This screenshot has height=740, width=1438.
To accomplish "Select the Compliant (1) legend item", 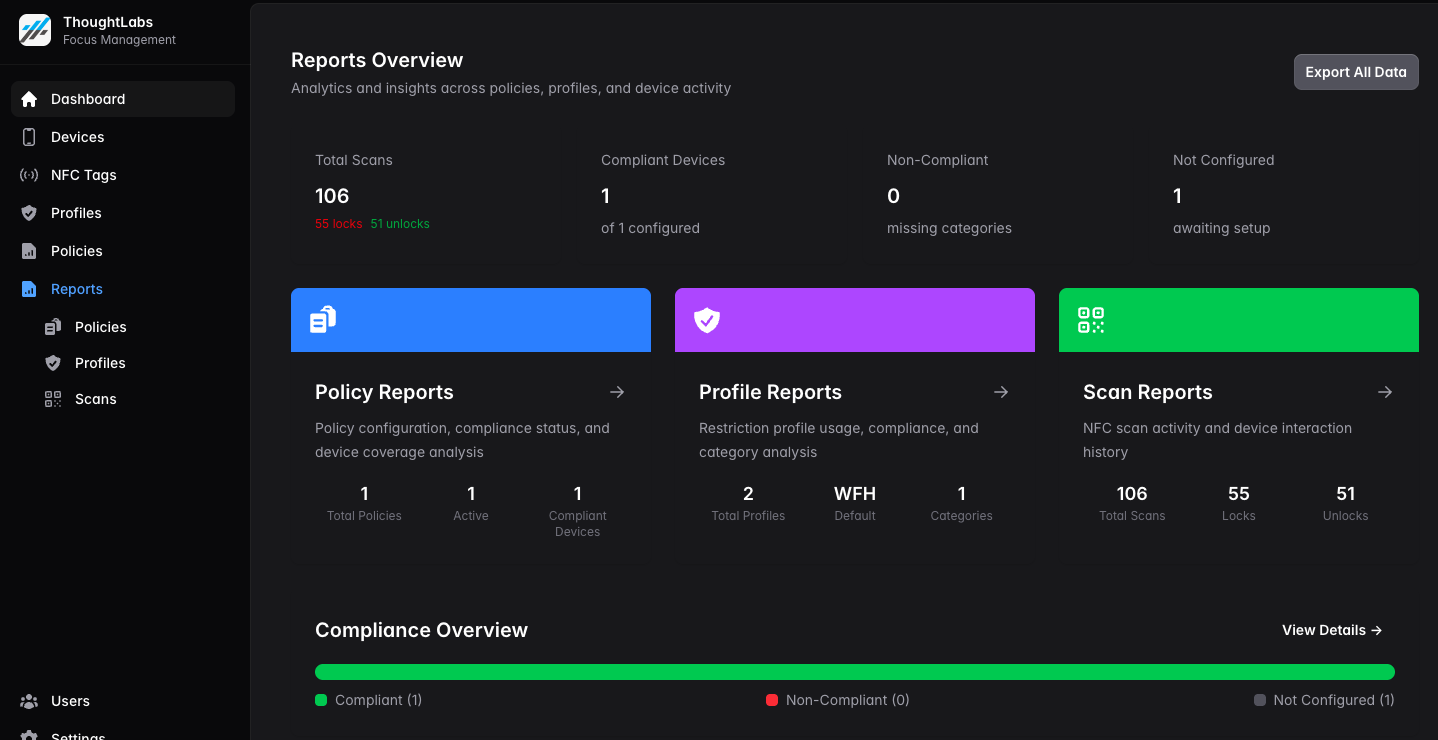I will coord(368,700).
